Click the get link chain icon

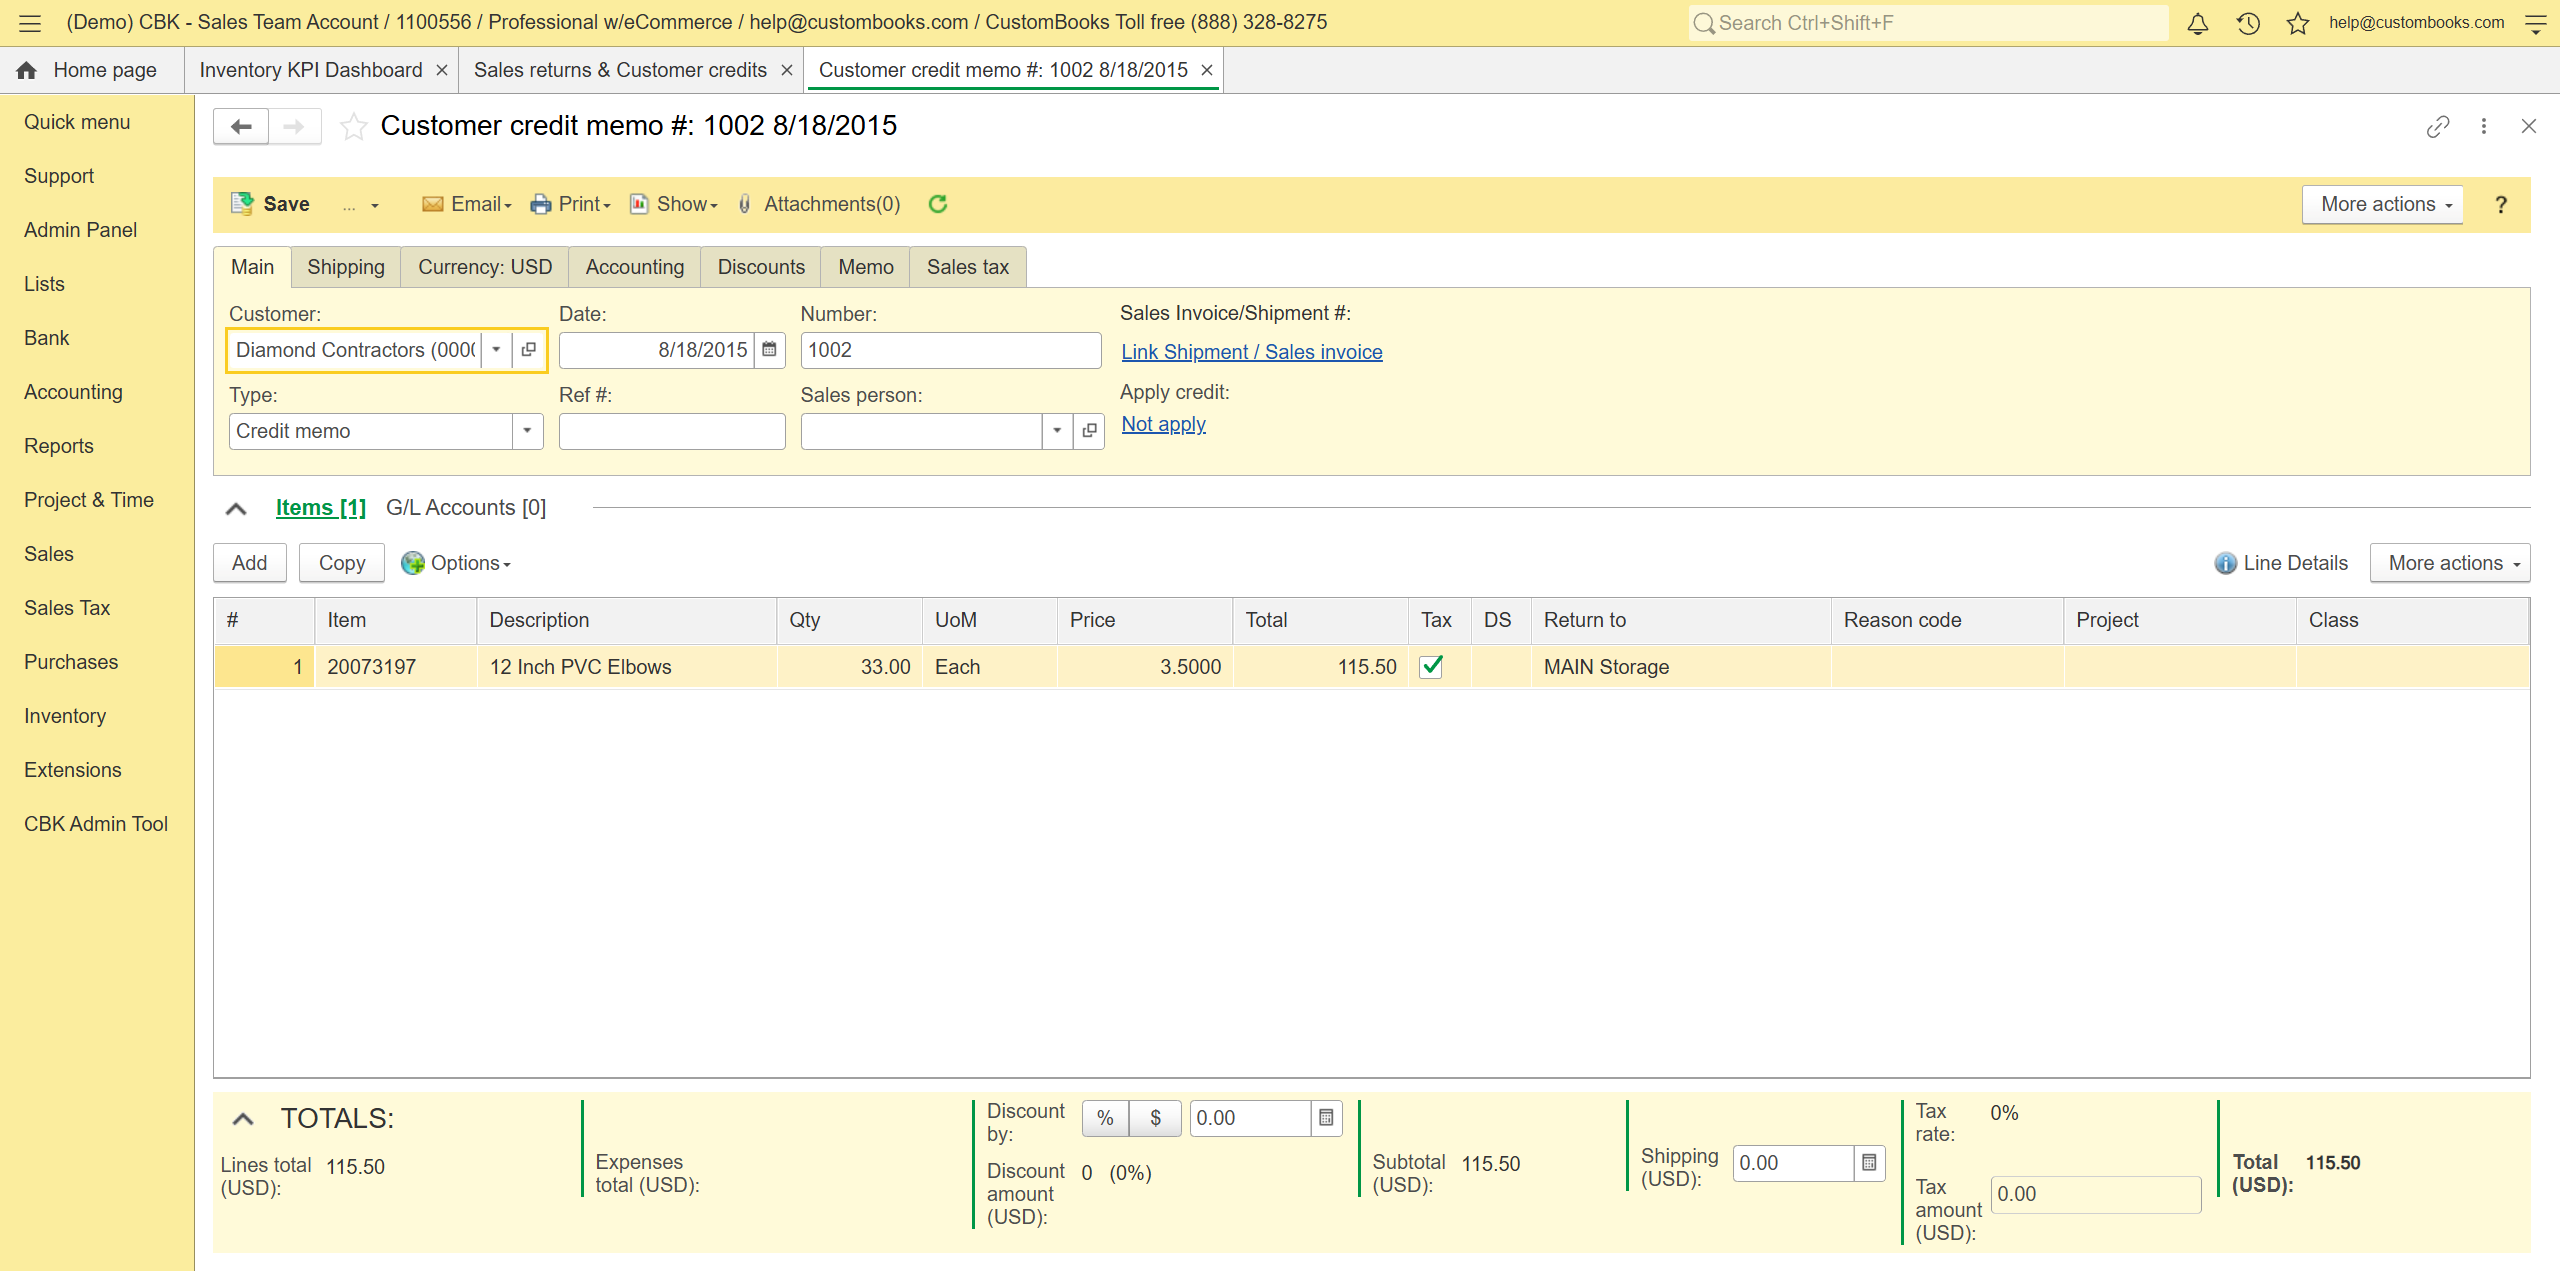pos(2437,126)
